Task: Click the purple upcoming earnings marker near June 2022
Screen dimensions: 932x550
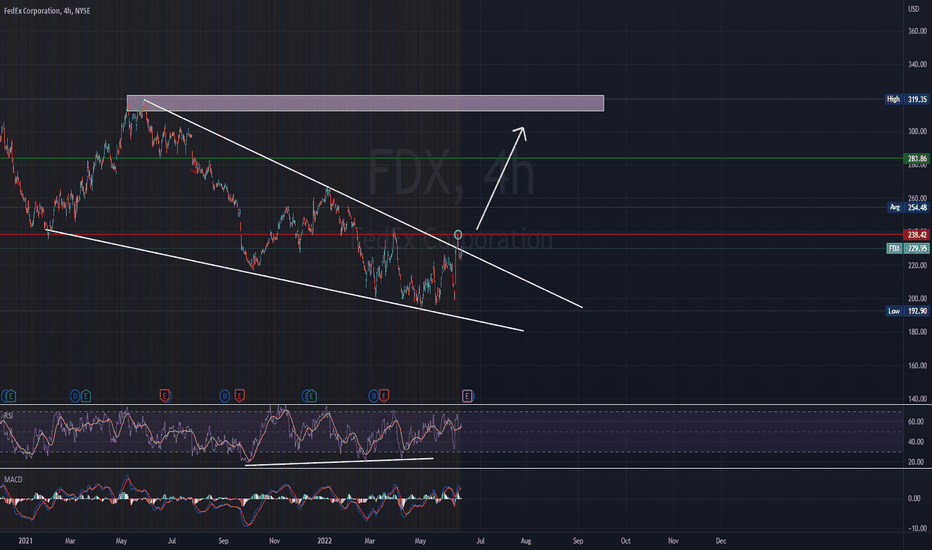Action: [x=467, y=396]
